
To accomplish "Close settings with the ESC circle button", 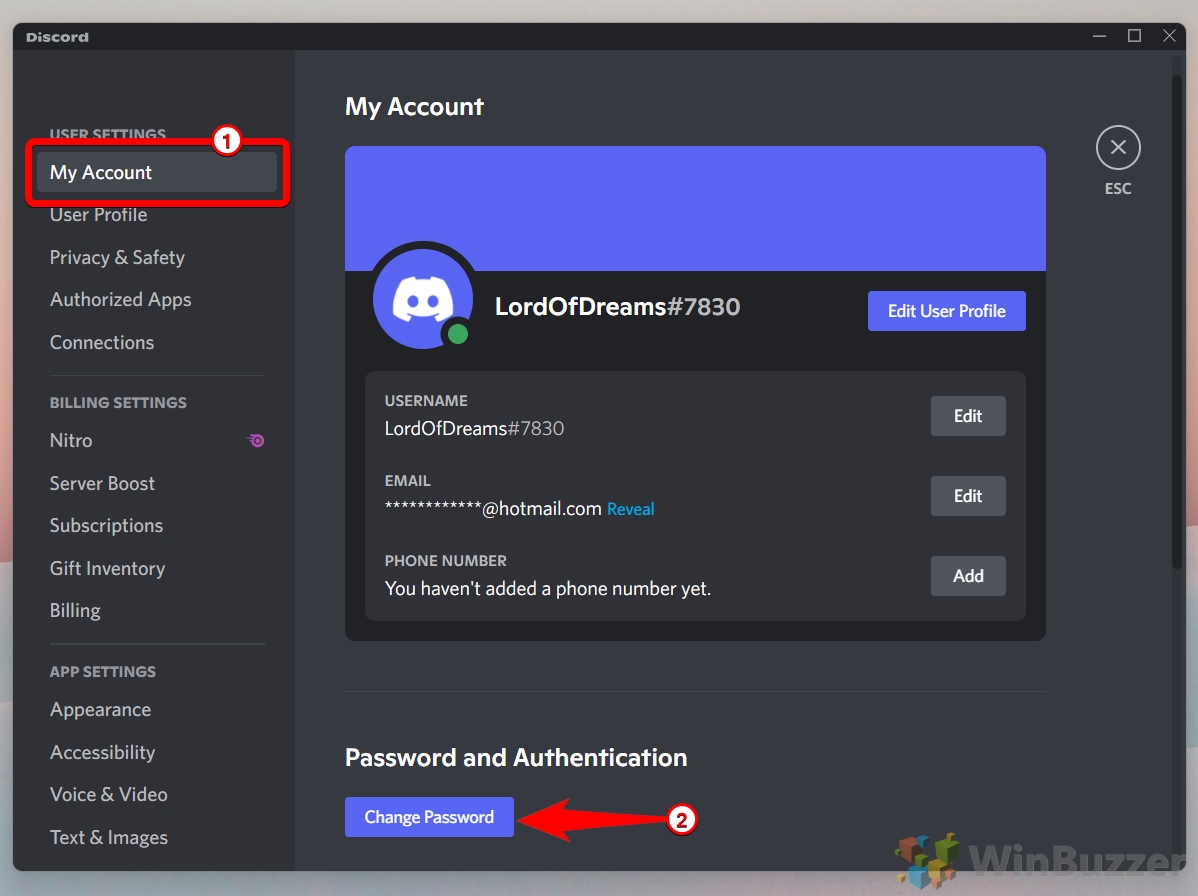I will [1118, 147].
